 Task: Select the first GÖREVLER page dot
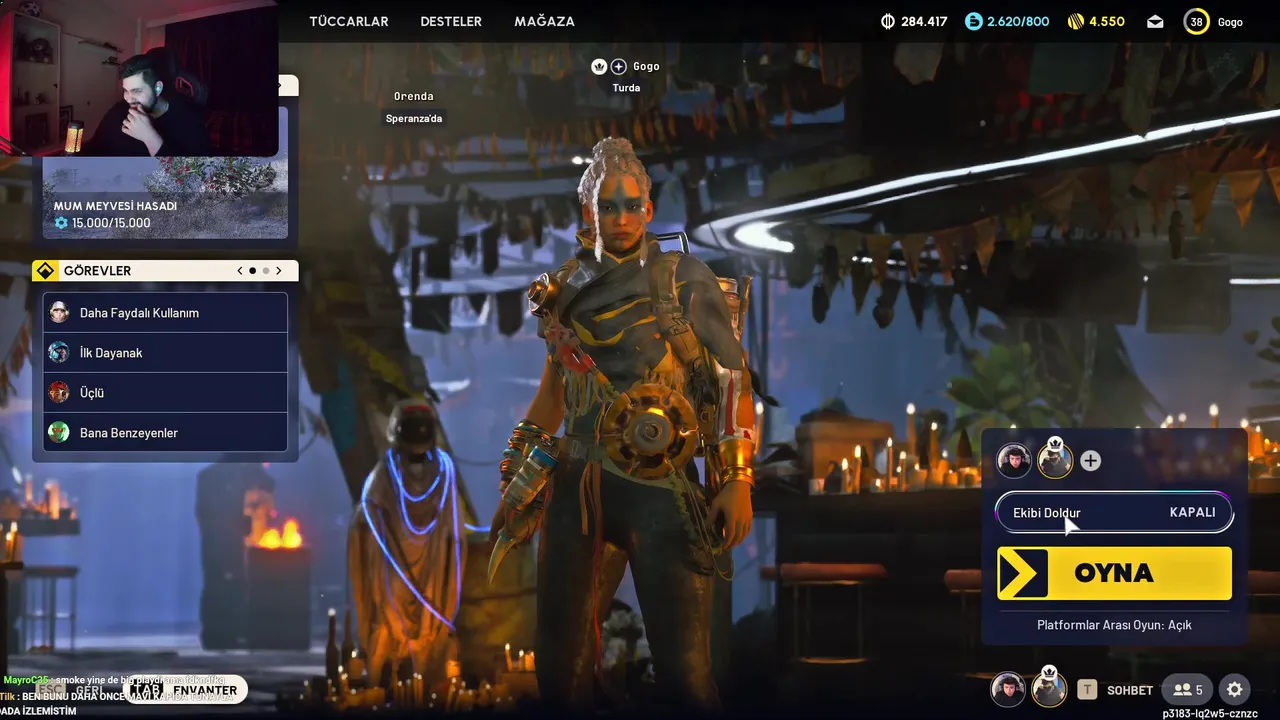coord(252,271)
